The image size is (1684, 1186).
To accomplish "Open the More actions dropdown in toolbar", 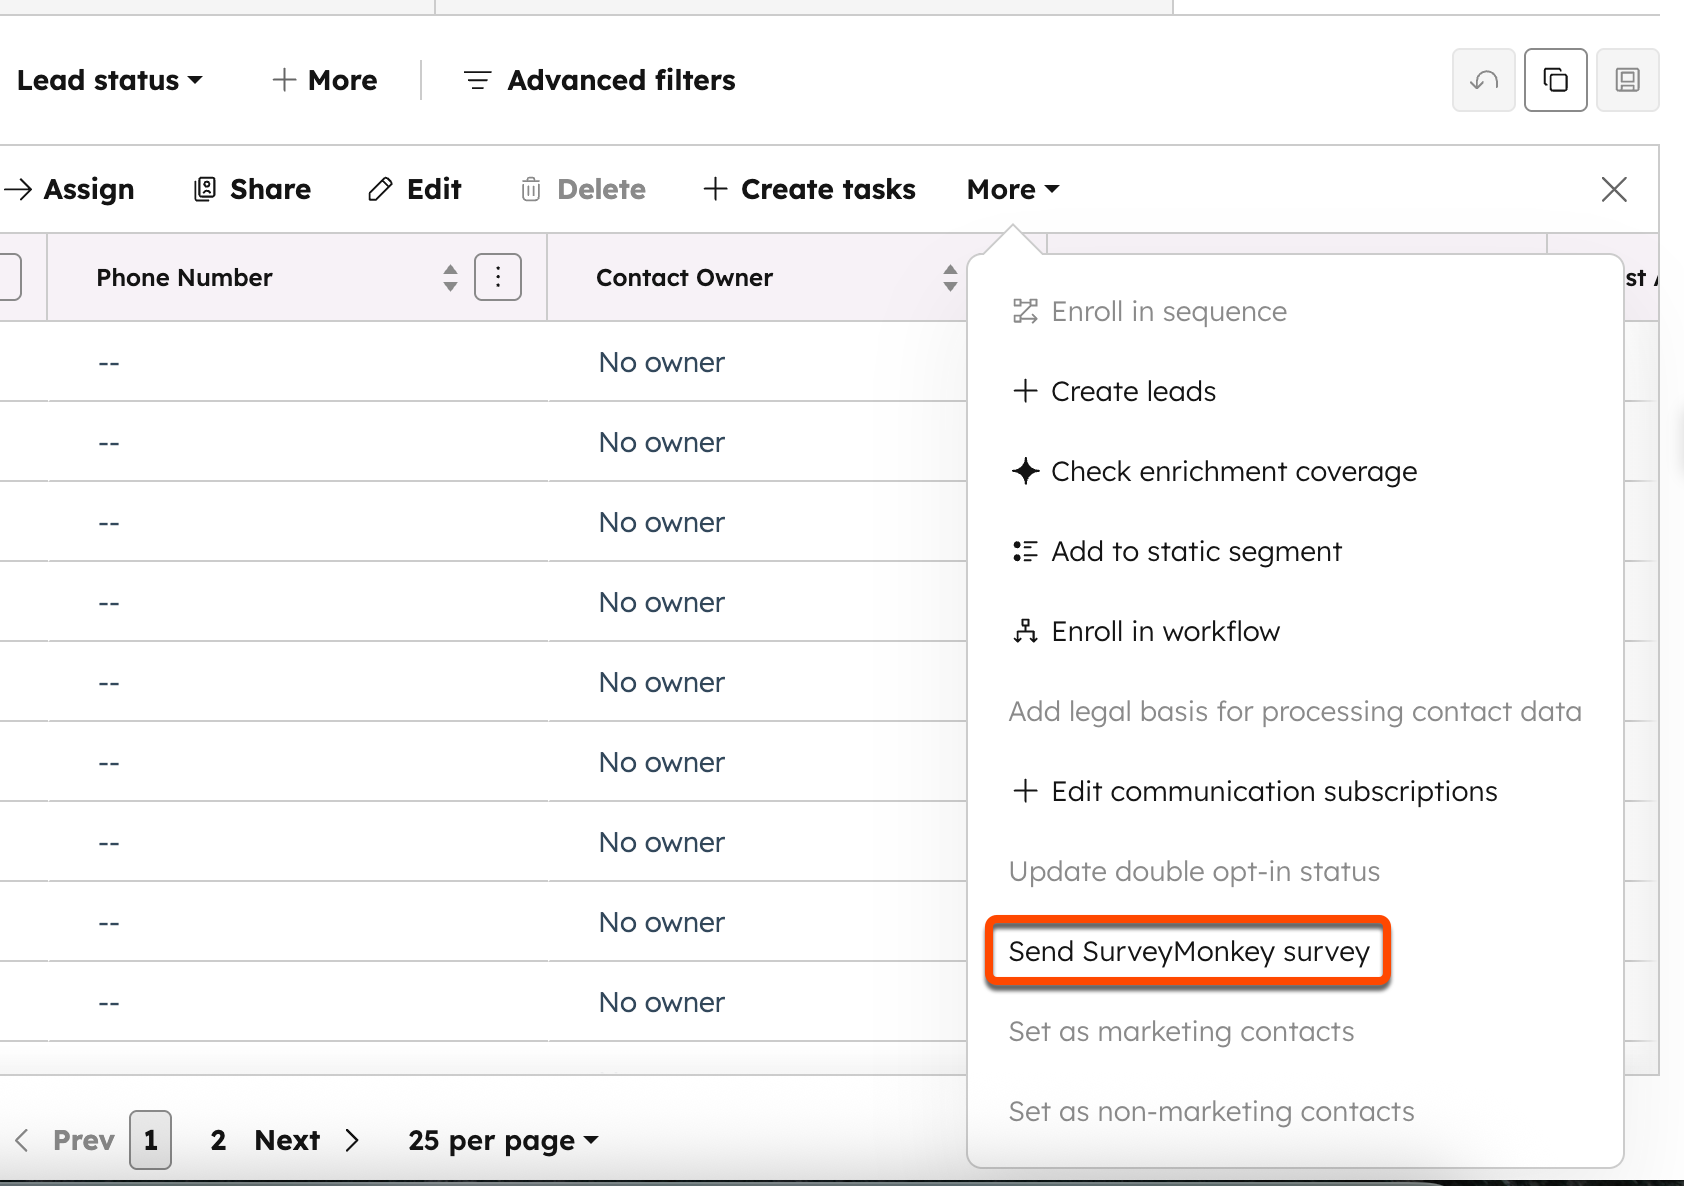I will [x=1010, y=189].
